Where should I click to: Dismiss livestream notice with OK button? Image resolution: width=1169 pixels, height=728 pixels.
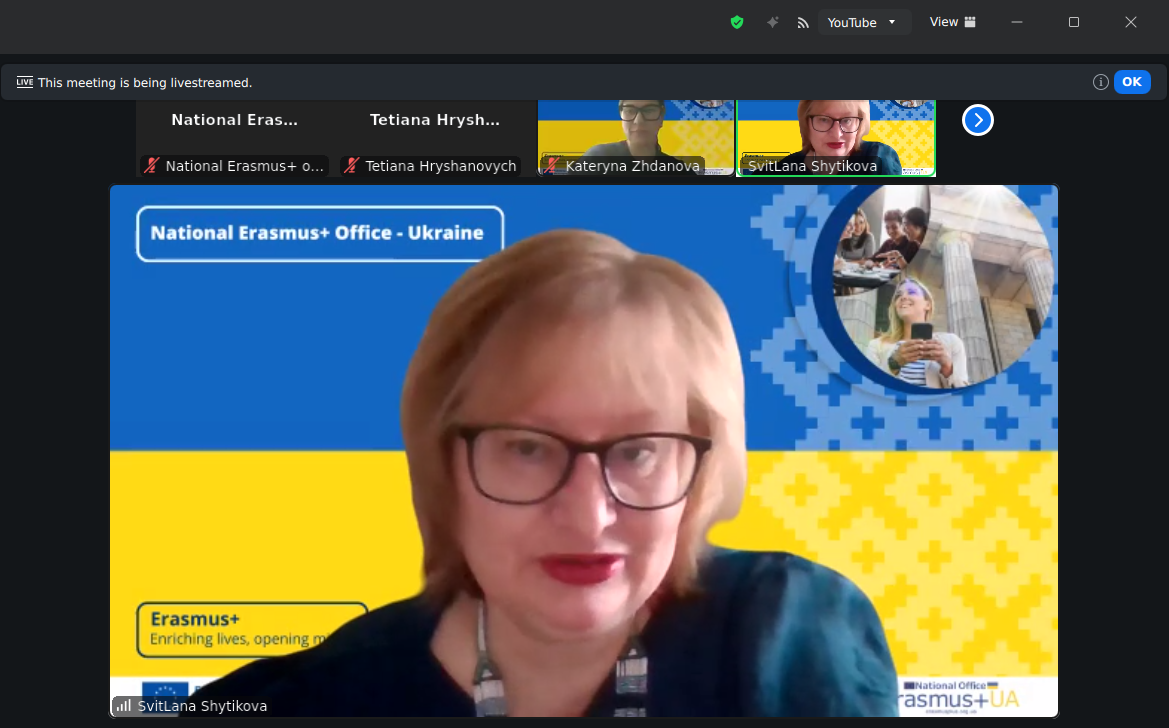click(x=1131, y=82)
